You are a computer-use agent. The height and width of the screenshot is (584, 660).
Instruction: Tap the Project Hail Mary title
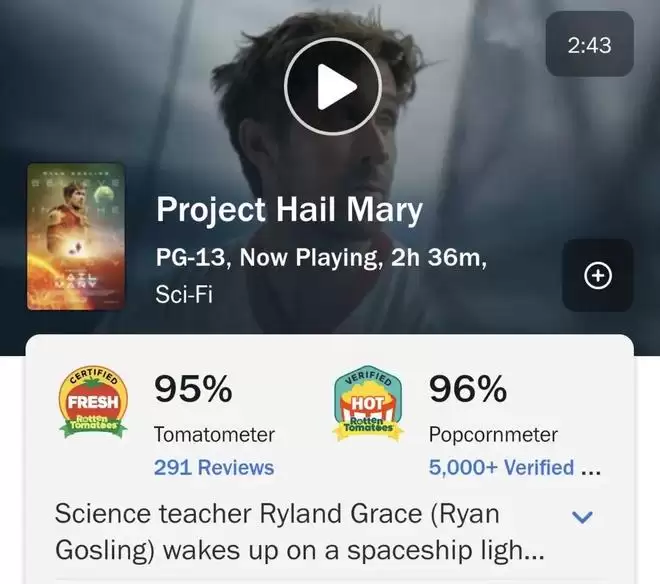point(289,211)
